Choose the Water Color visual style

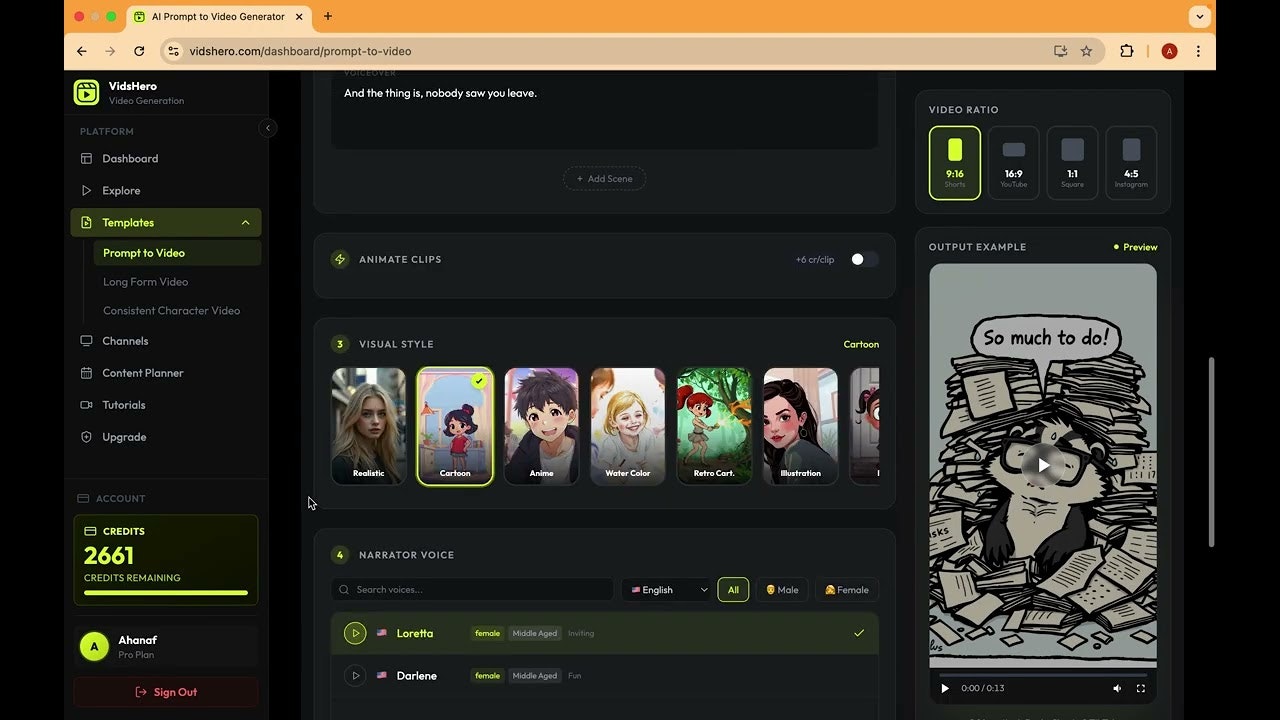pos(628,426)
